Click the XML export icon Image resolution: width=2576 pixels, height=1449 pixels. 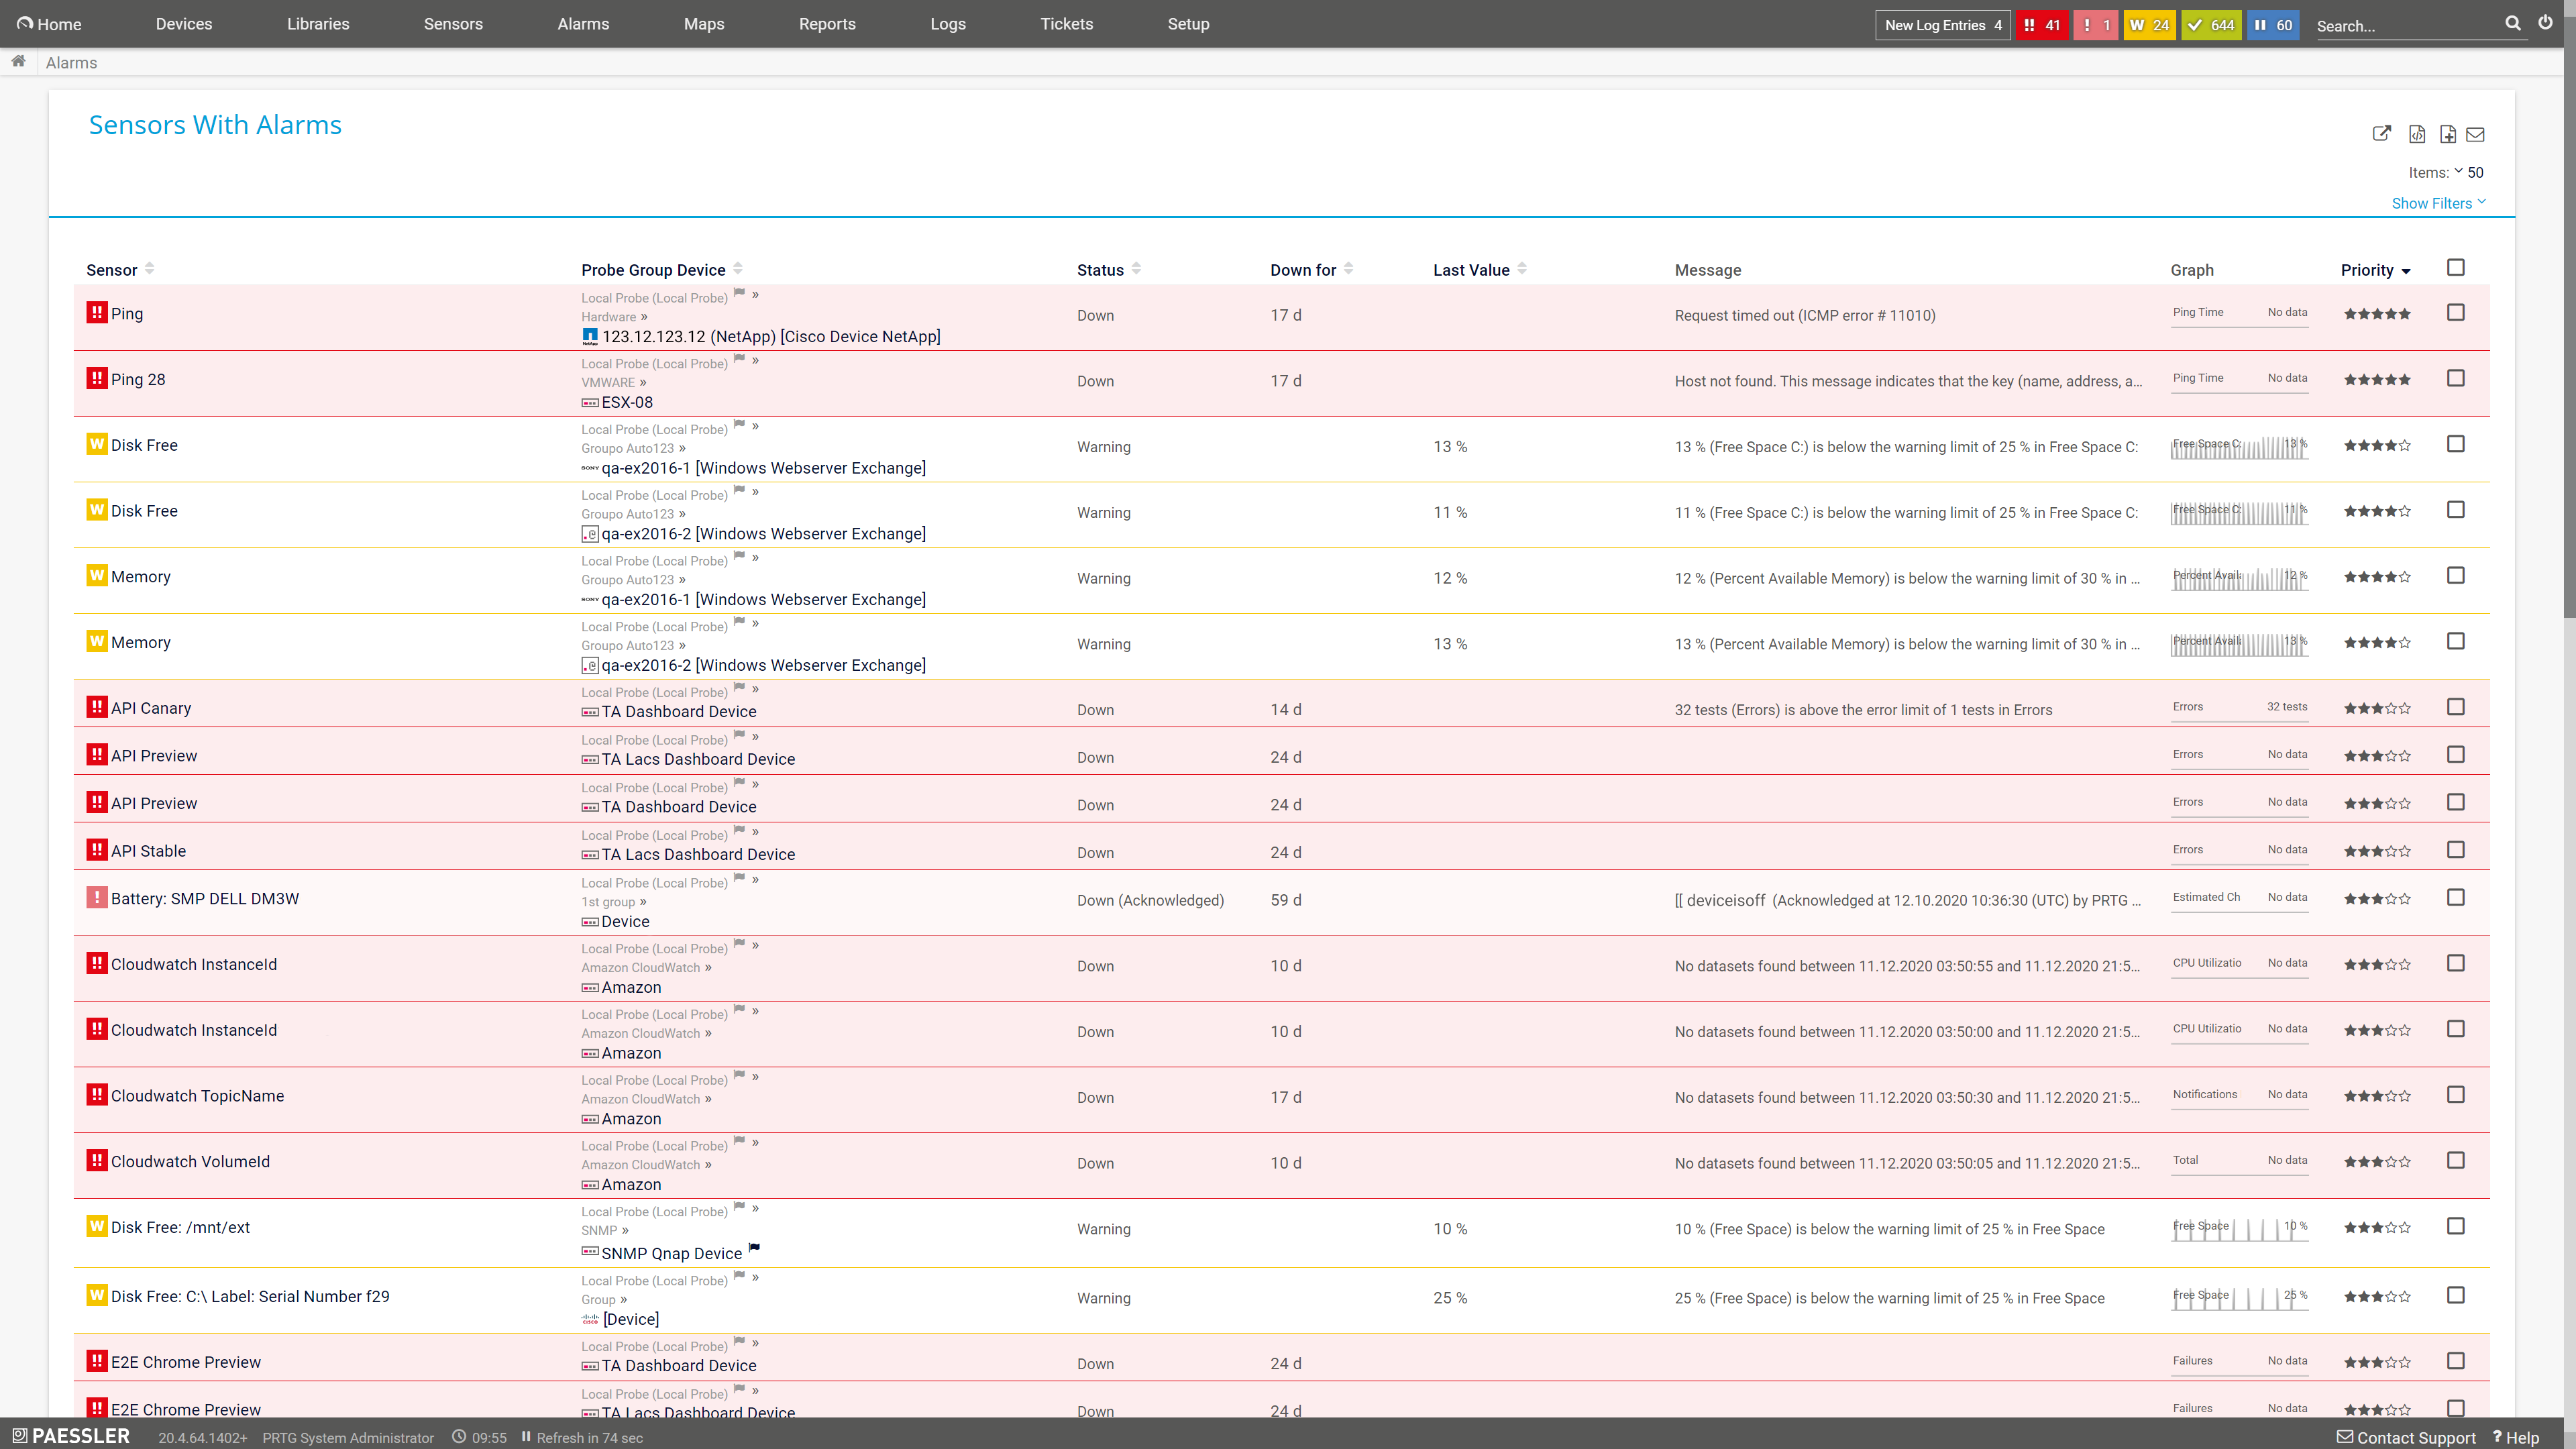2417,134
